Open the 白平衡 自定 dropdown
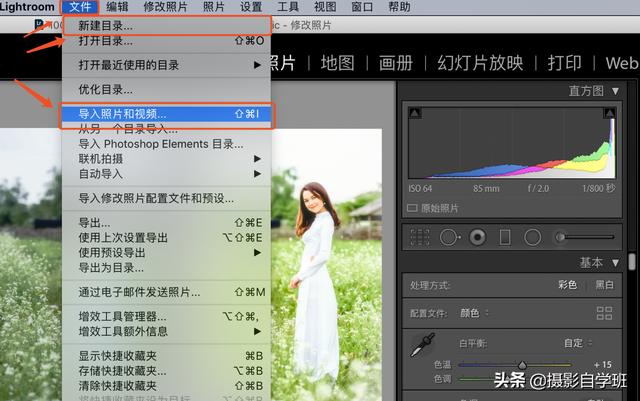Image resolution: width=640 pixels, height=401 pixels. [578, 343]
